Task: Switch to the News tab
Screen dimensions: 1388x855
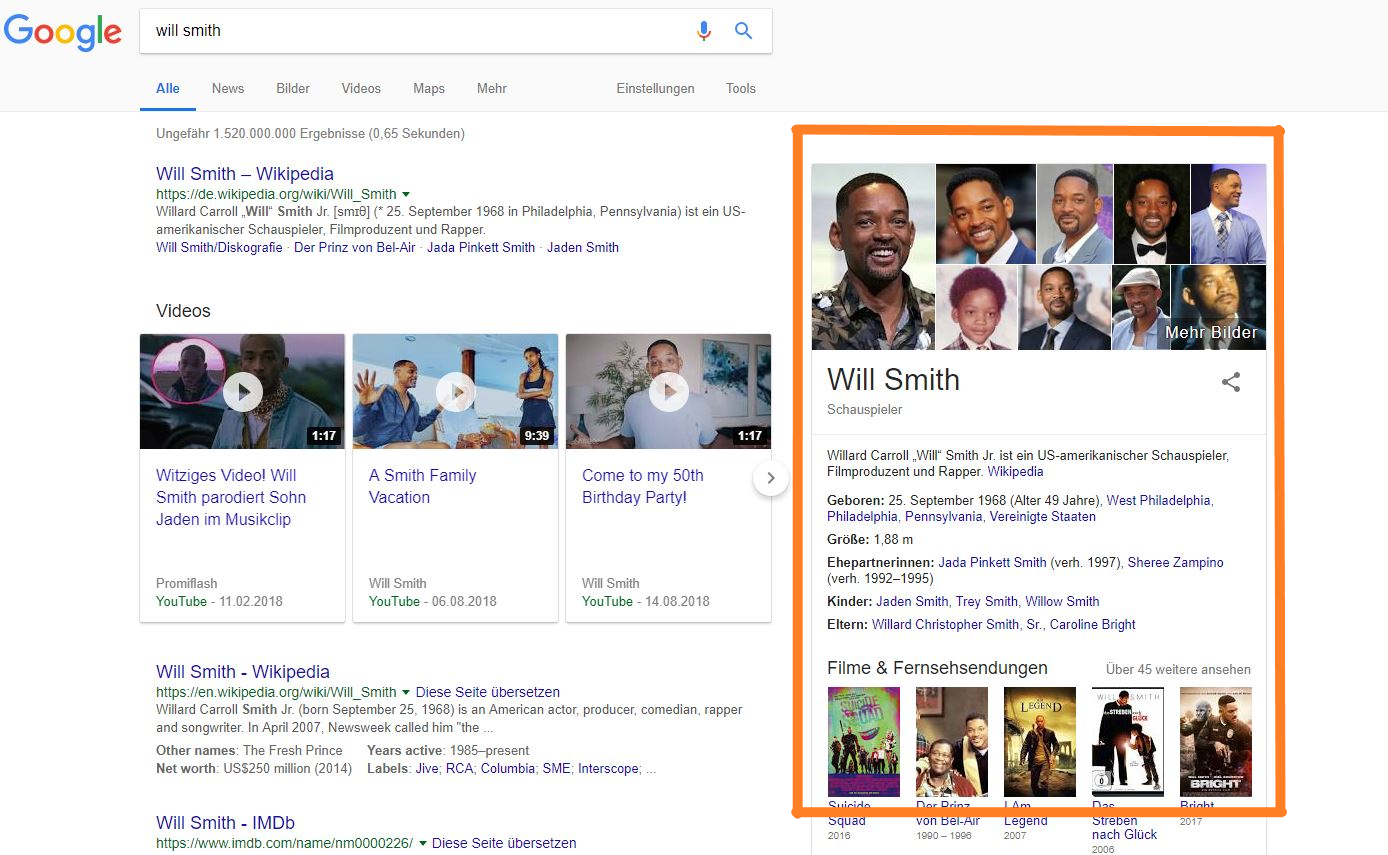Action: [228, 88]
